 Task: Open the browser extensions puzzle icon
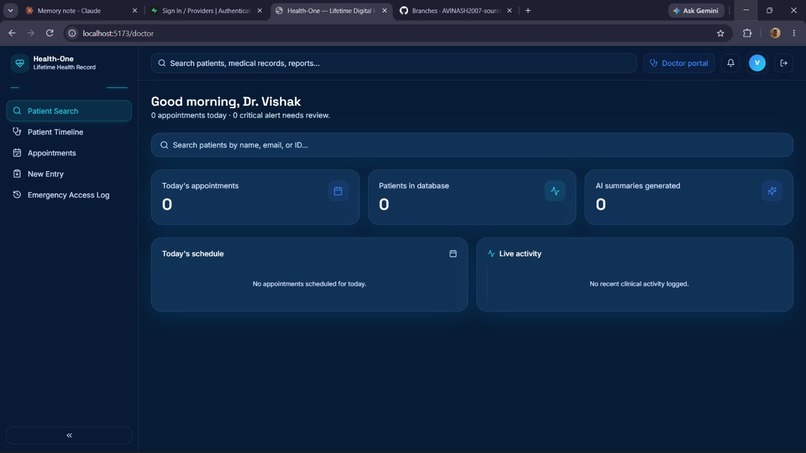[747, 33]
